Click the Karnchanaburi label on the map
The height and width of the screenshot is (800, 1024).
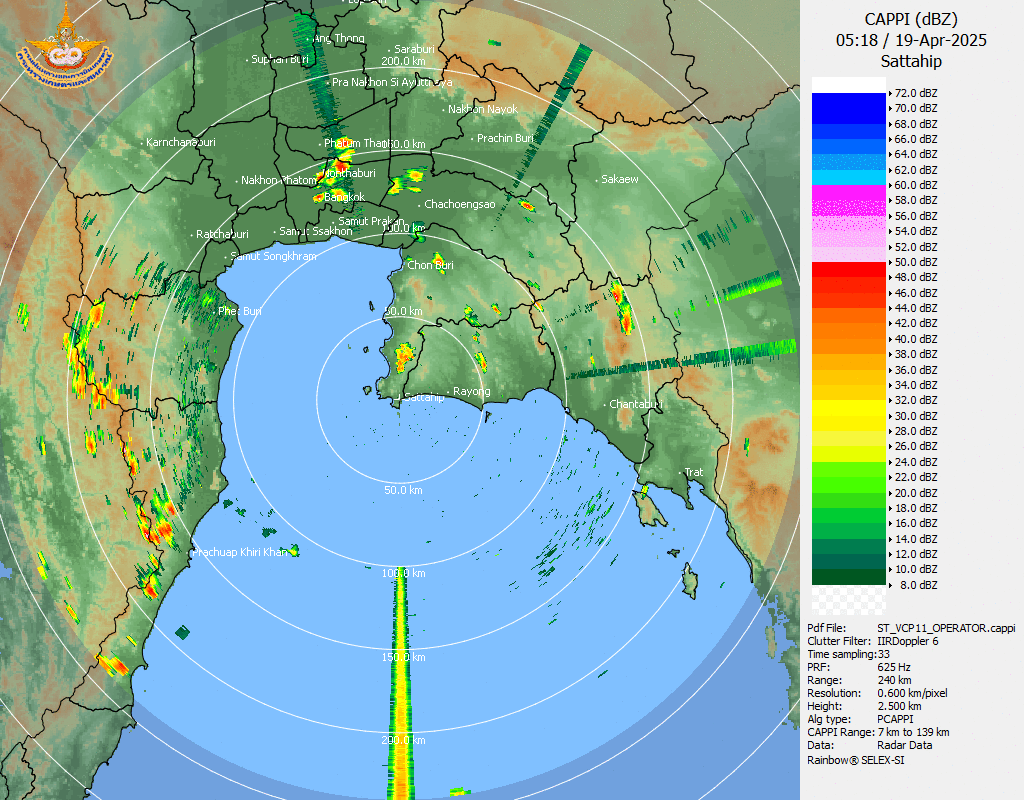coord(181,142)
